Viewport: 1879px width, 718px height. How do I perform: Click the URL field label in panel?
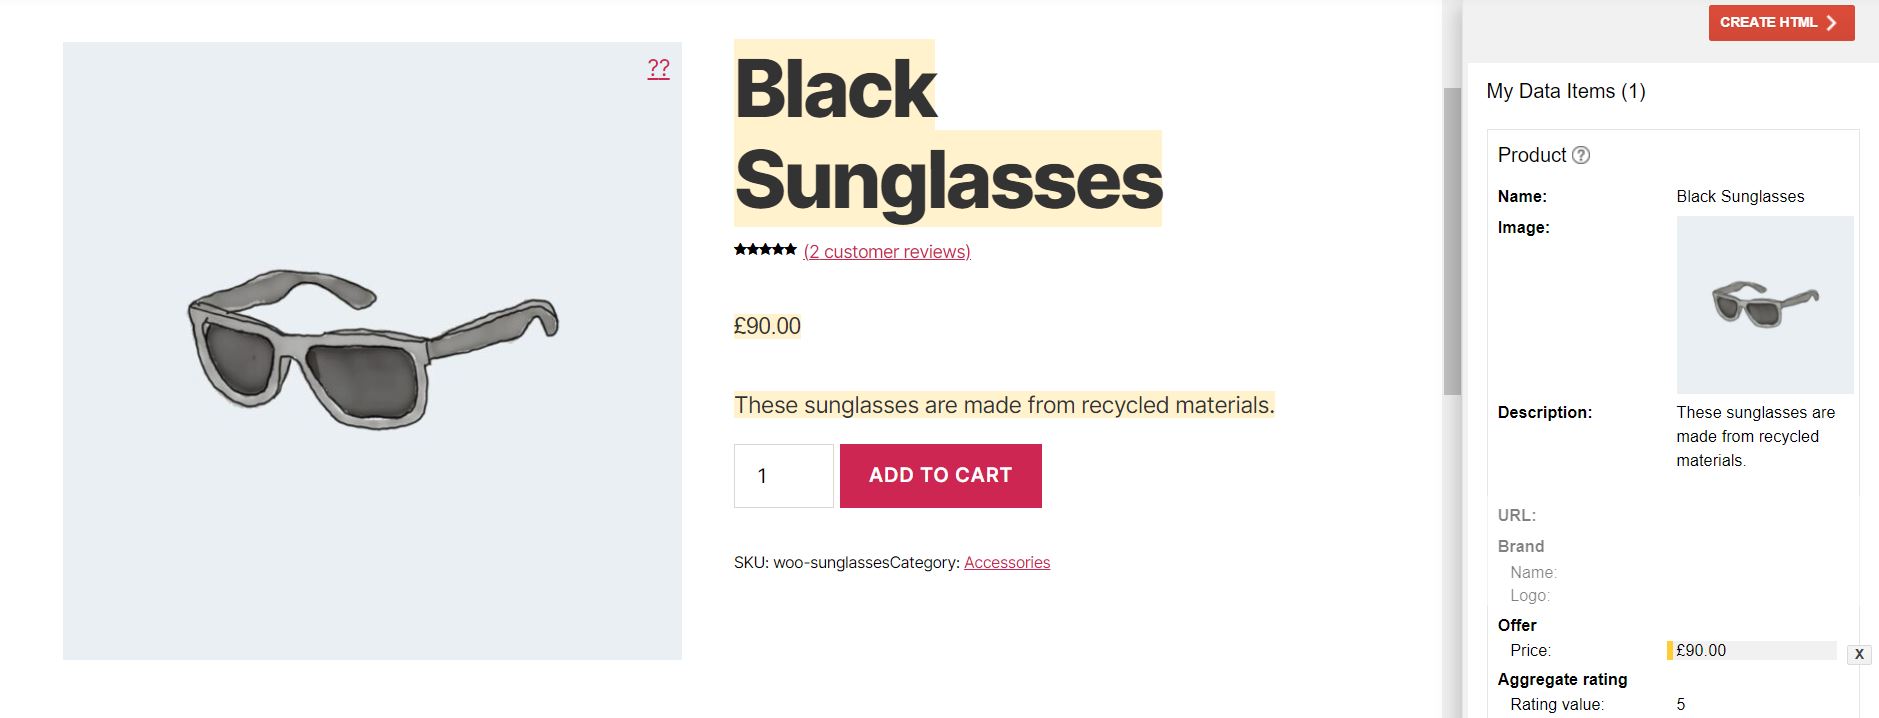(1516, 516)
